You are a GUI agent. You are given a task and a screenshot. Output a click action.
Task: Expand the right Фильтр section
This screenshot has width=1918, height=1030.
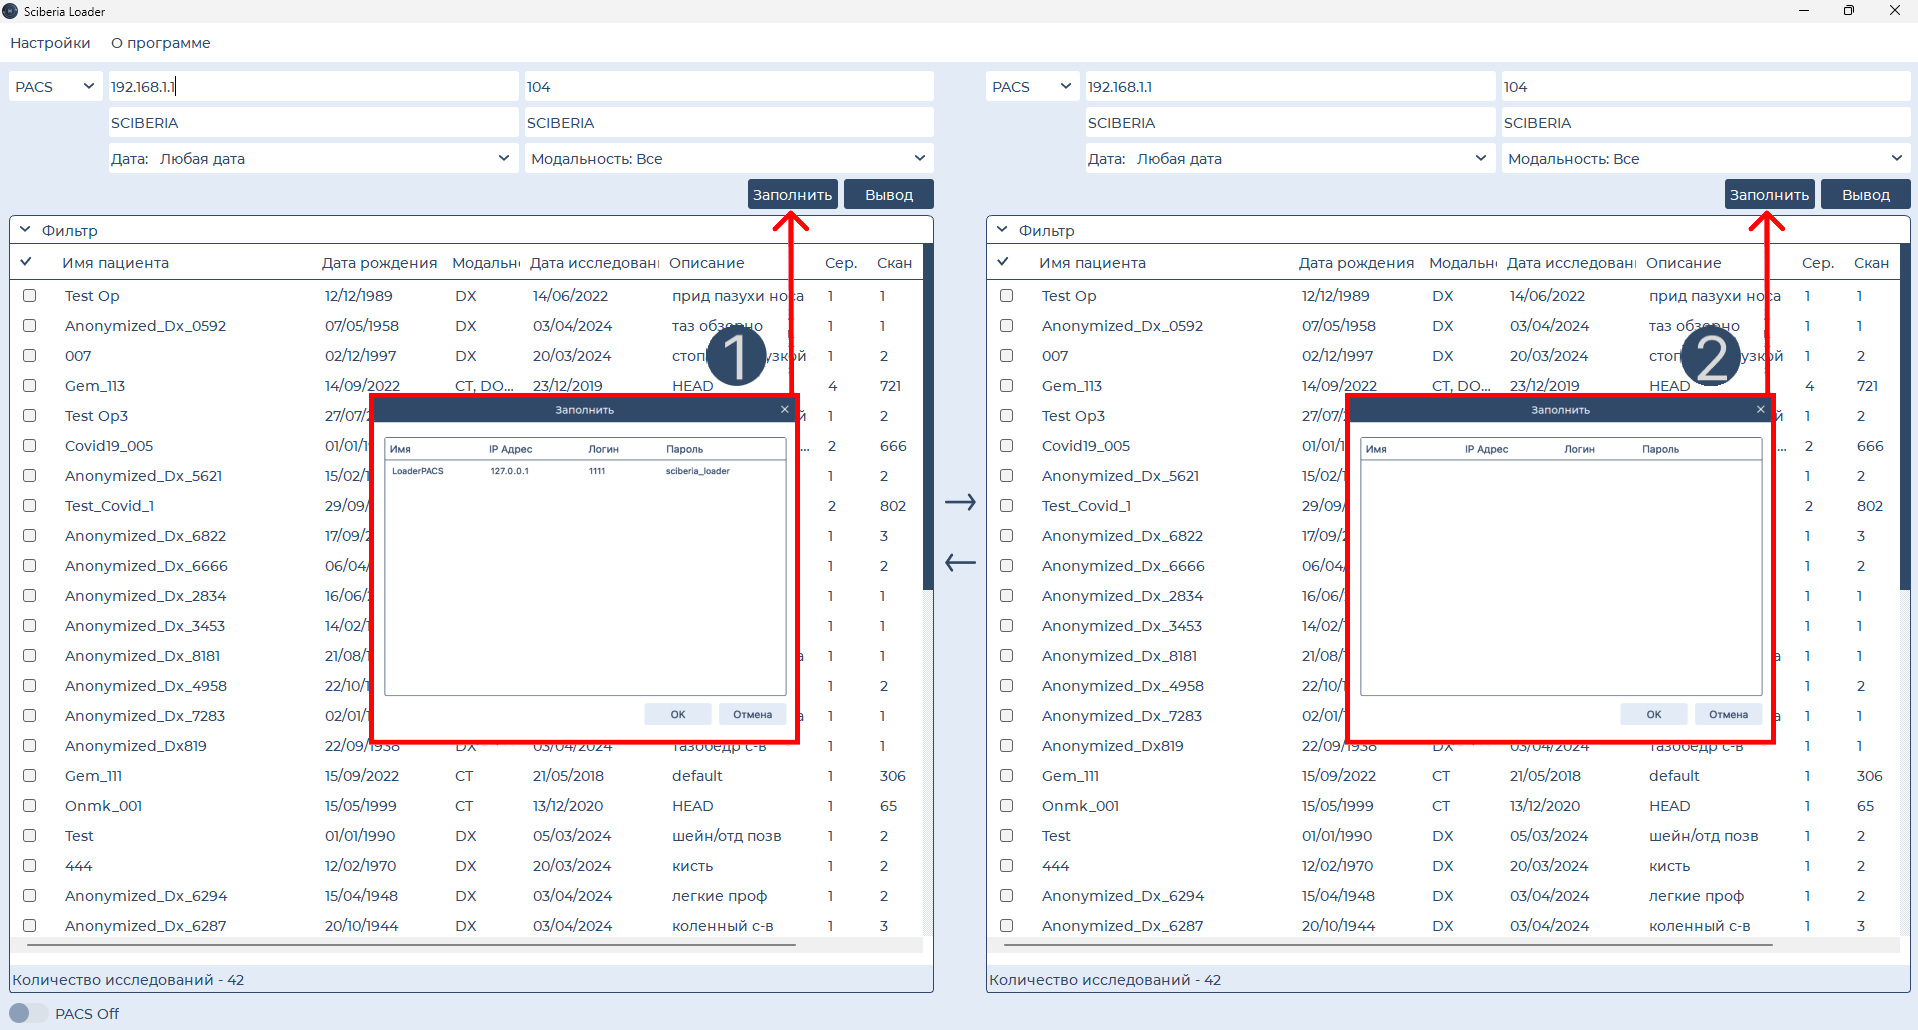(x=1003, y=230)
